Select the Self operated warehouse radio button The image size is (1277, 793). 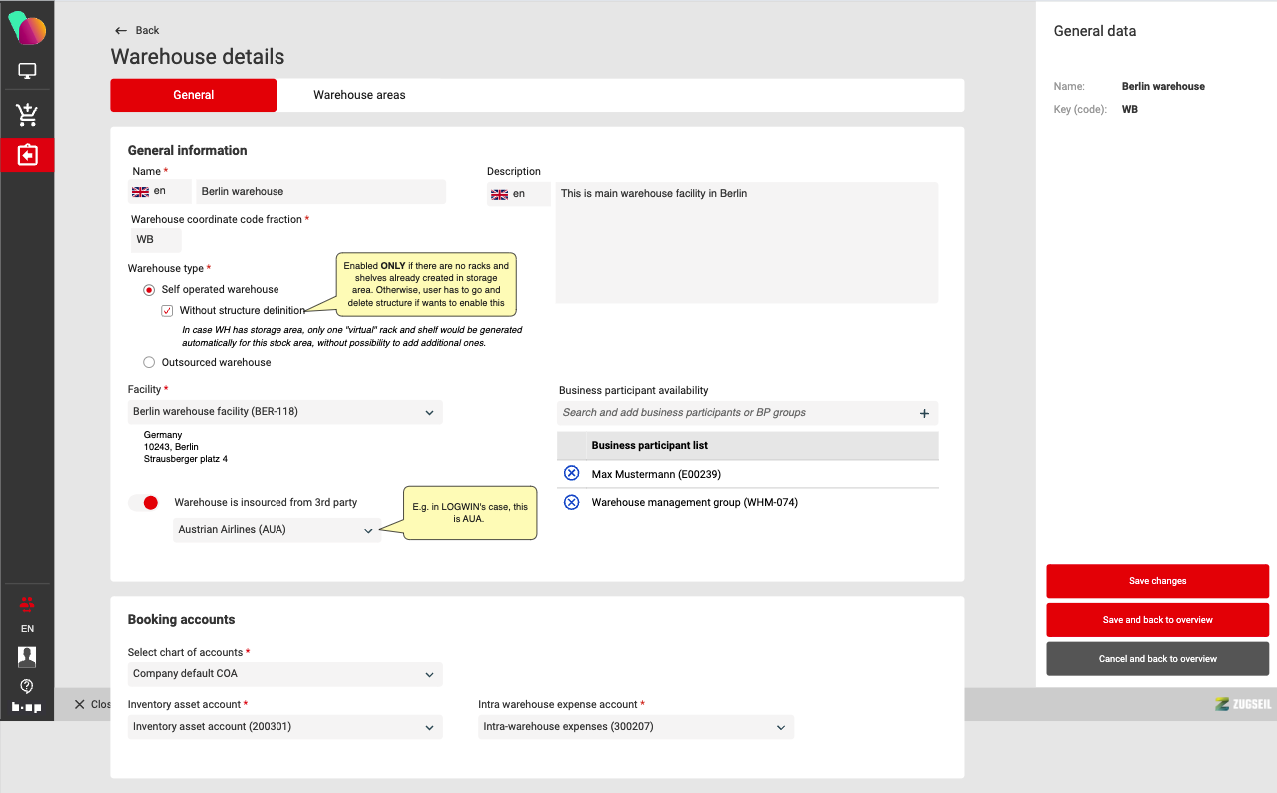tap(149, 290)
